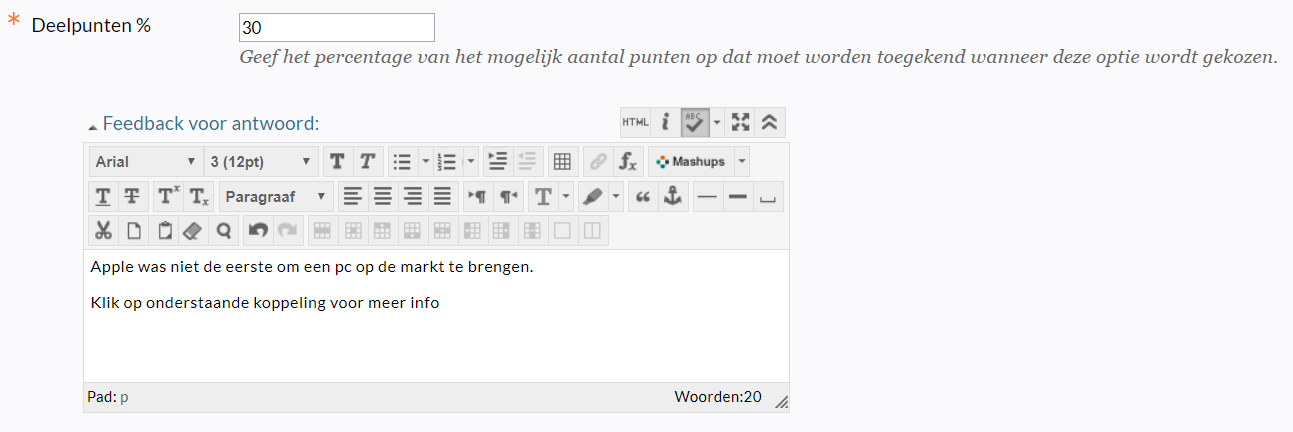
Task: Pick highlight color with marker icon
Action: pos(592,196)
